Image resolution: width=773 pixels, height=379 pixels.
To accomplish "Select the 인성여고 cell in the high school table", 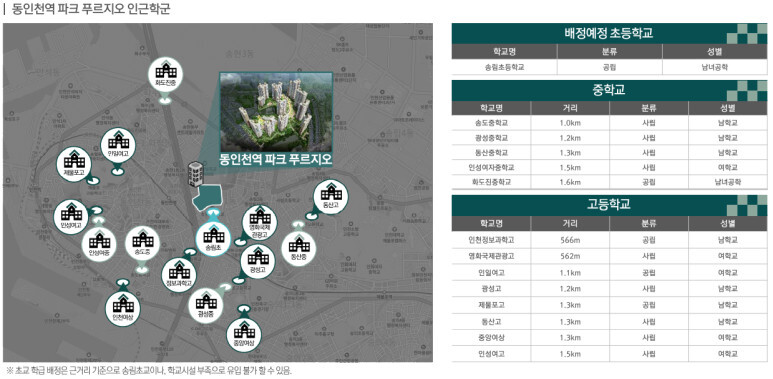I will point(491,354).
